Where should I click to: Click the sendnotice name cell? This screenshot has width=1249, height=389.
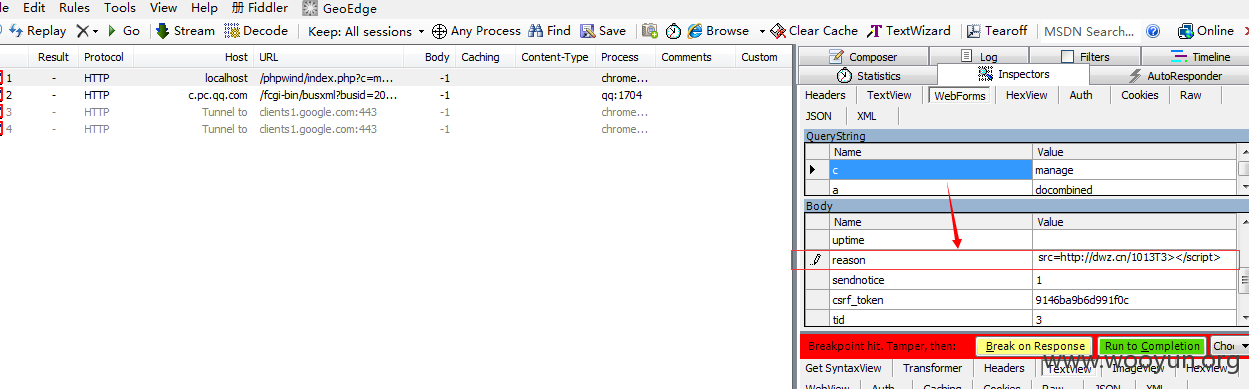(x=931, y=280)
